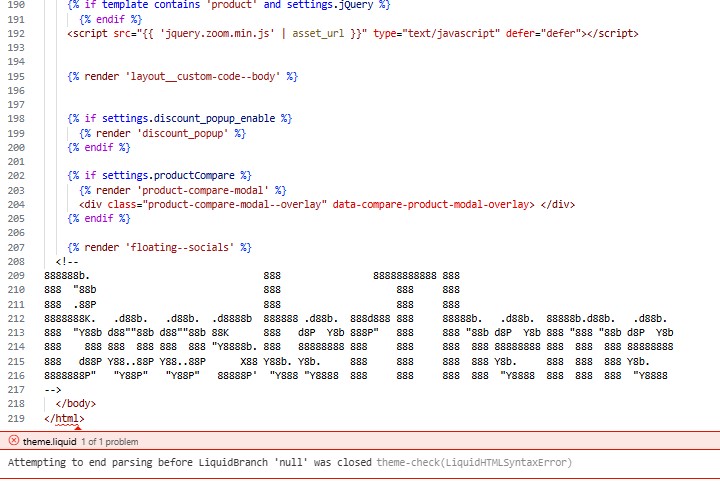This screenshot has height=482, width=720.
Task: Click the 'jquery.zoom.min.js' filename string
Action: point(217,34)
